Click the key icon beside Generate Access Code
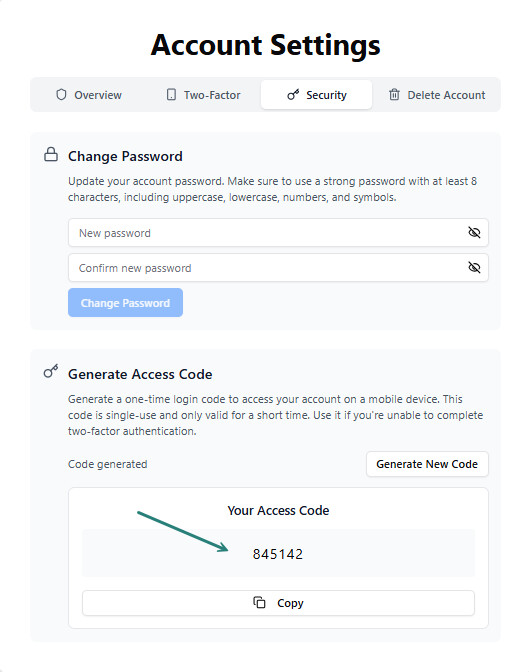The height and width of the screenshot is (672, 529). coord(51,372)
